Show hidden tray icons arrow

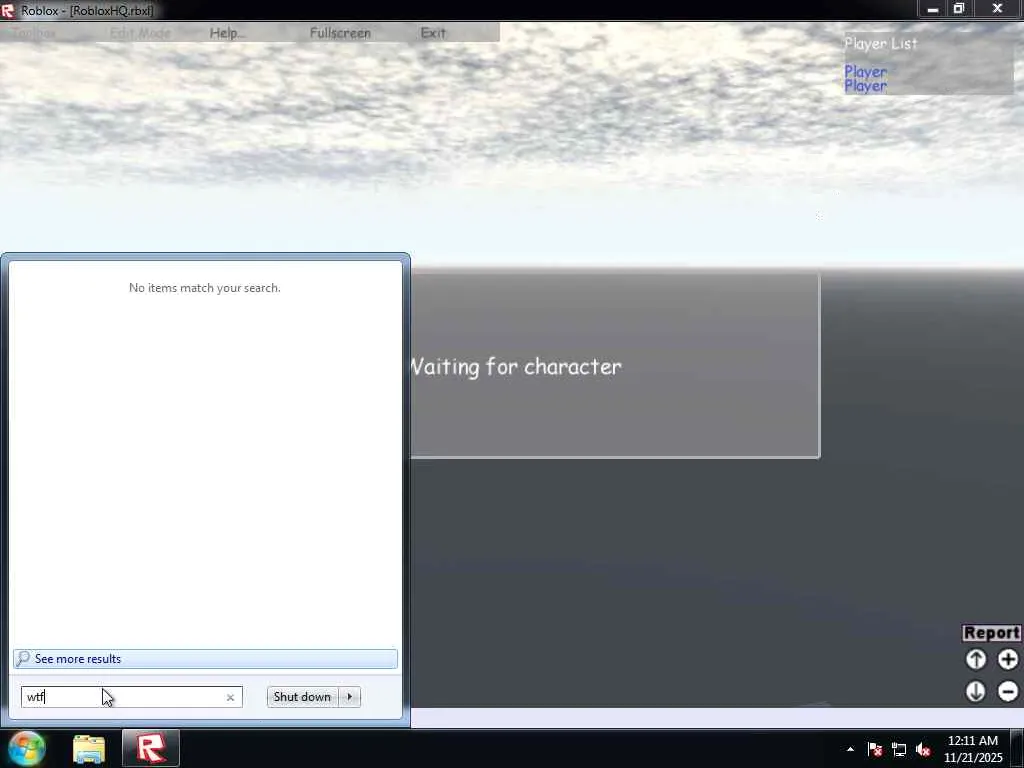click(850, 749)
